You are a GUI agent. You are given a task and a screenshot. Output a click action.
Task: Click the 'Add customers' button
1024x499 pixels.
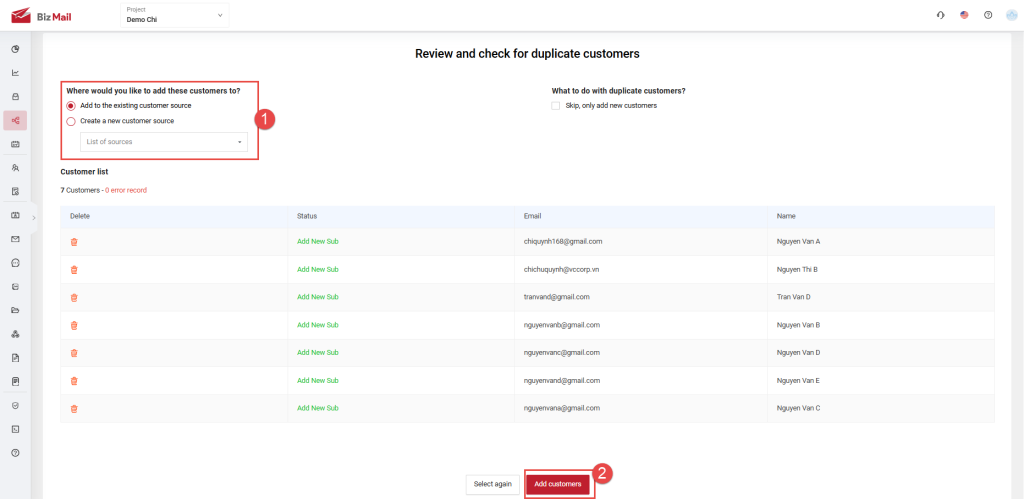558,484
